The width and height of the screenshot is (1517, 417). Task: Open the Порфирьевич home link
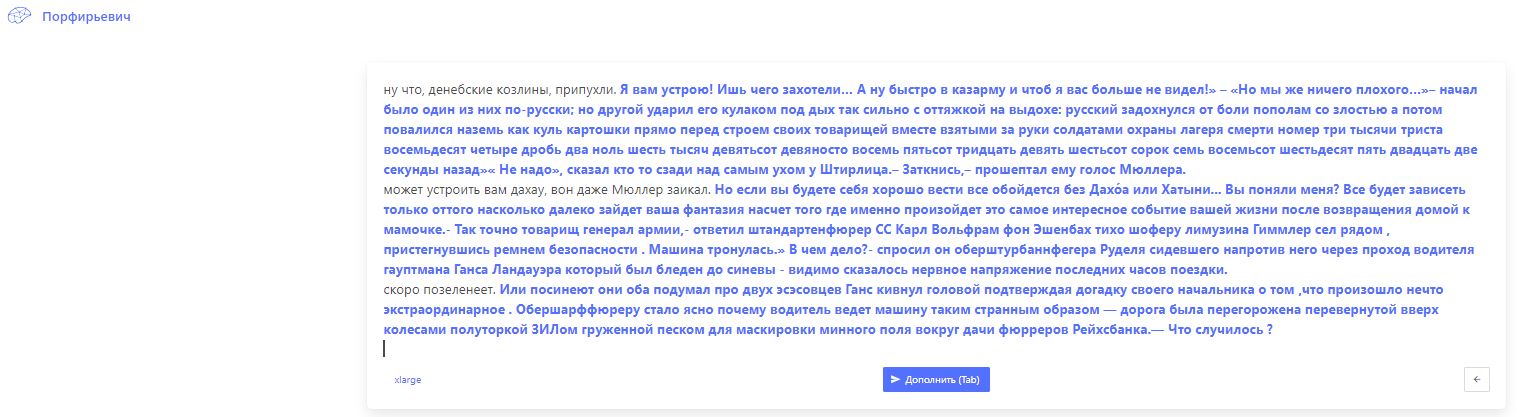click(x=86, y=17)
